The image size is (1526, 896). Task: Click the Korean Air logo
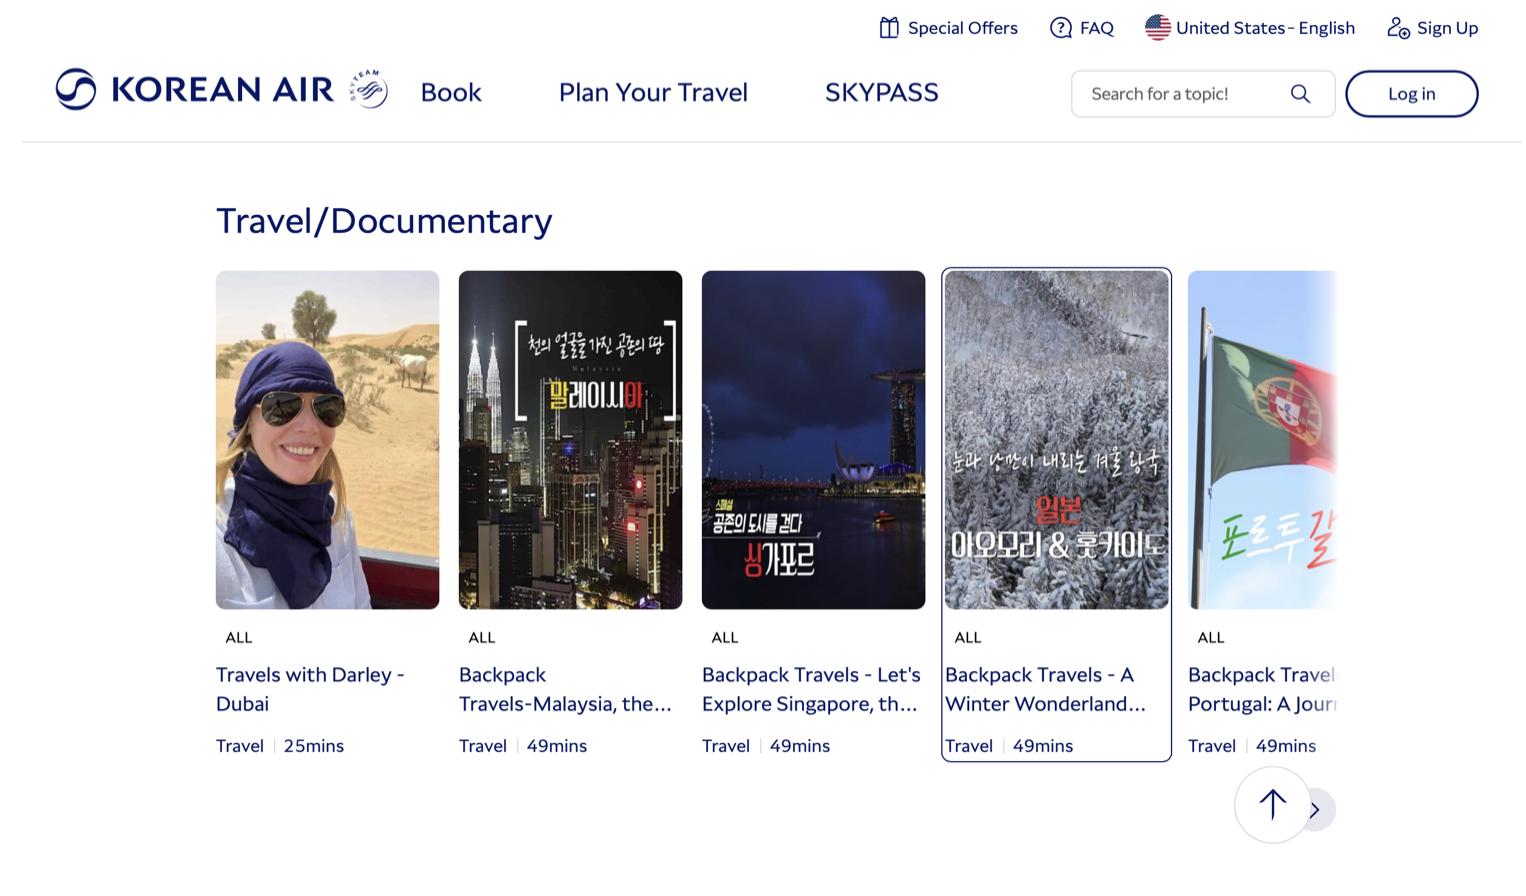point(194,89)
